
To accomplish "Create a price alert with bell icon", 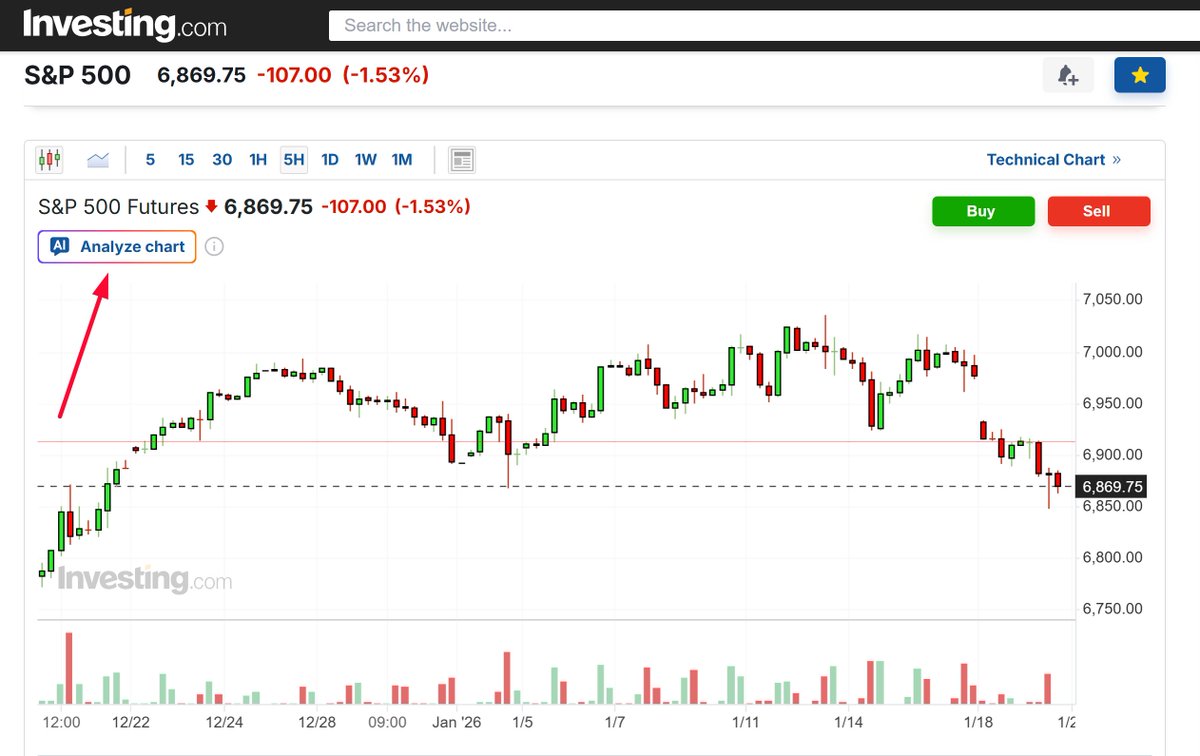I will point(1068,75).
